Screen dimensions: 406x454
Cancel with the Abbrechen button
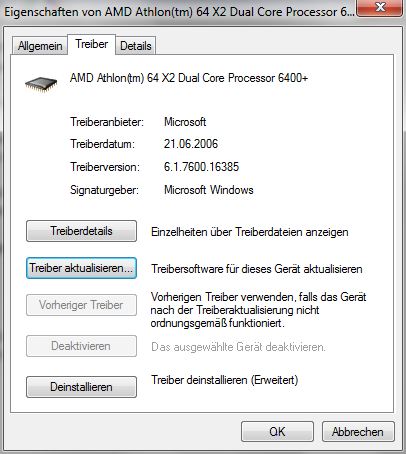tap(358, 432)
